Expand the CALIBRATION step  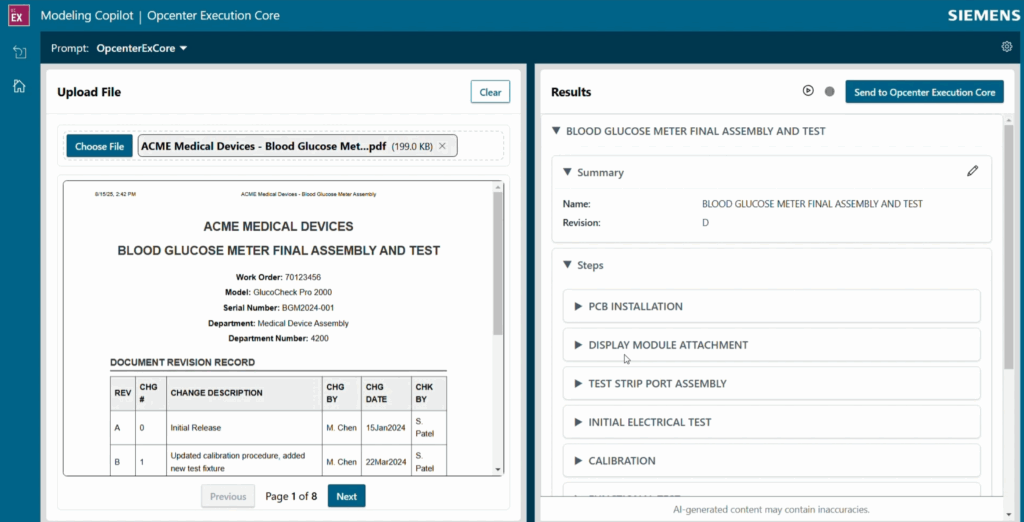[577, 461]
